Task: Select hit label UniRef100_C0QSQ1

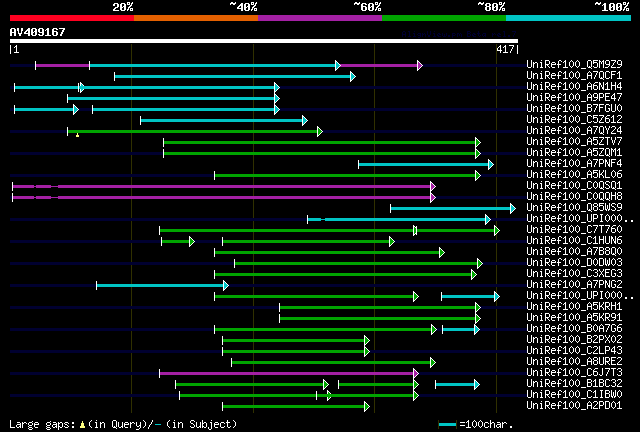Action: click(574, 185)
